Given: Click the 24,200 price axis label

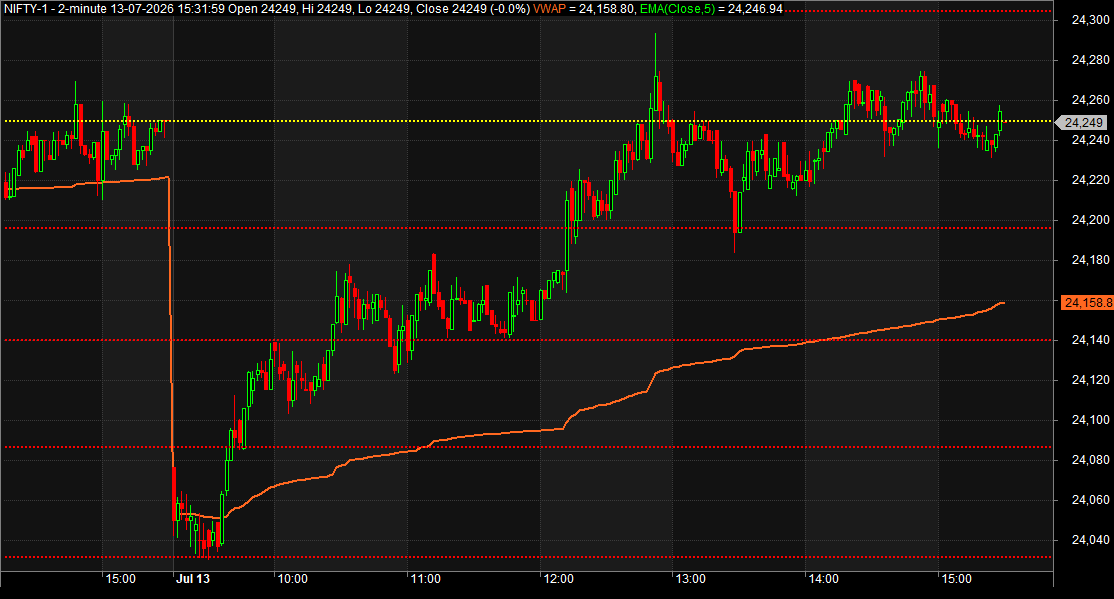Looking at the screenshot, I should pos(1090,220).
